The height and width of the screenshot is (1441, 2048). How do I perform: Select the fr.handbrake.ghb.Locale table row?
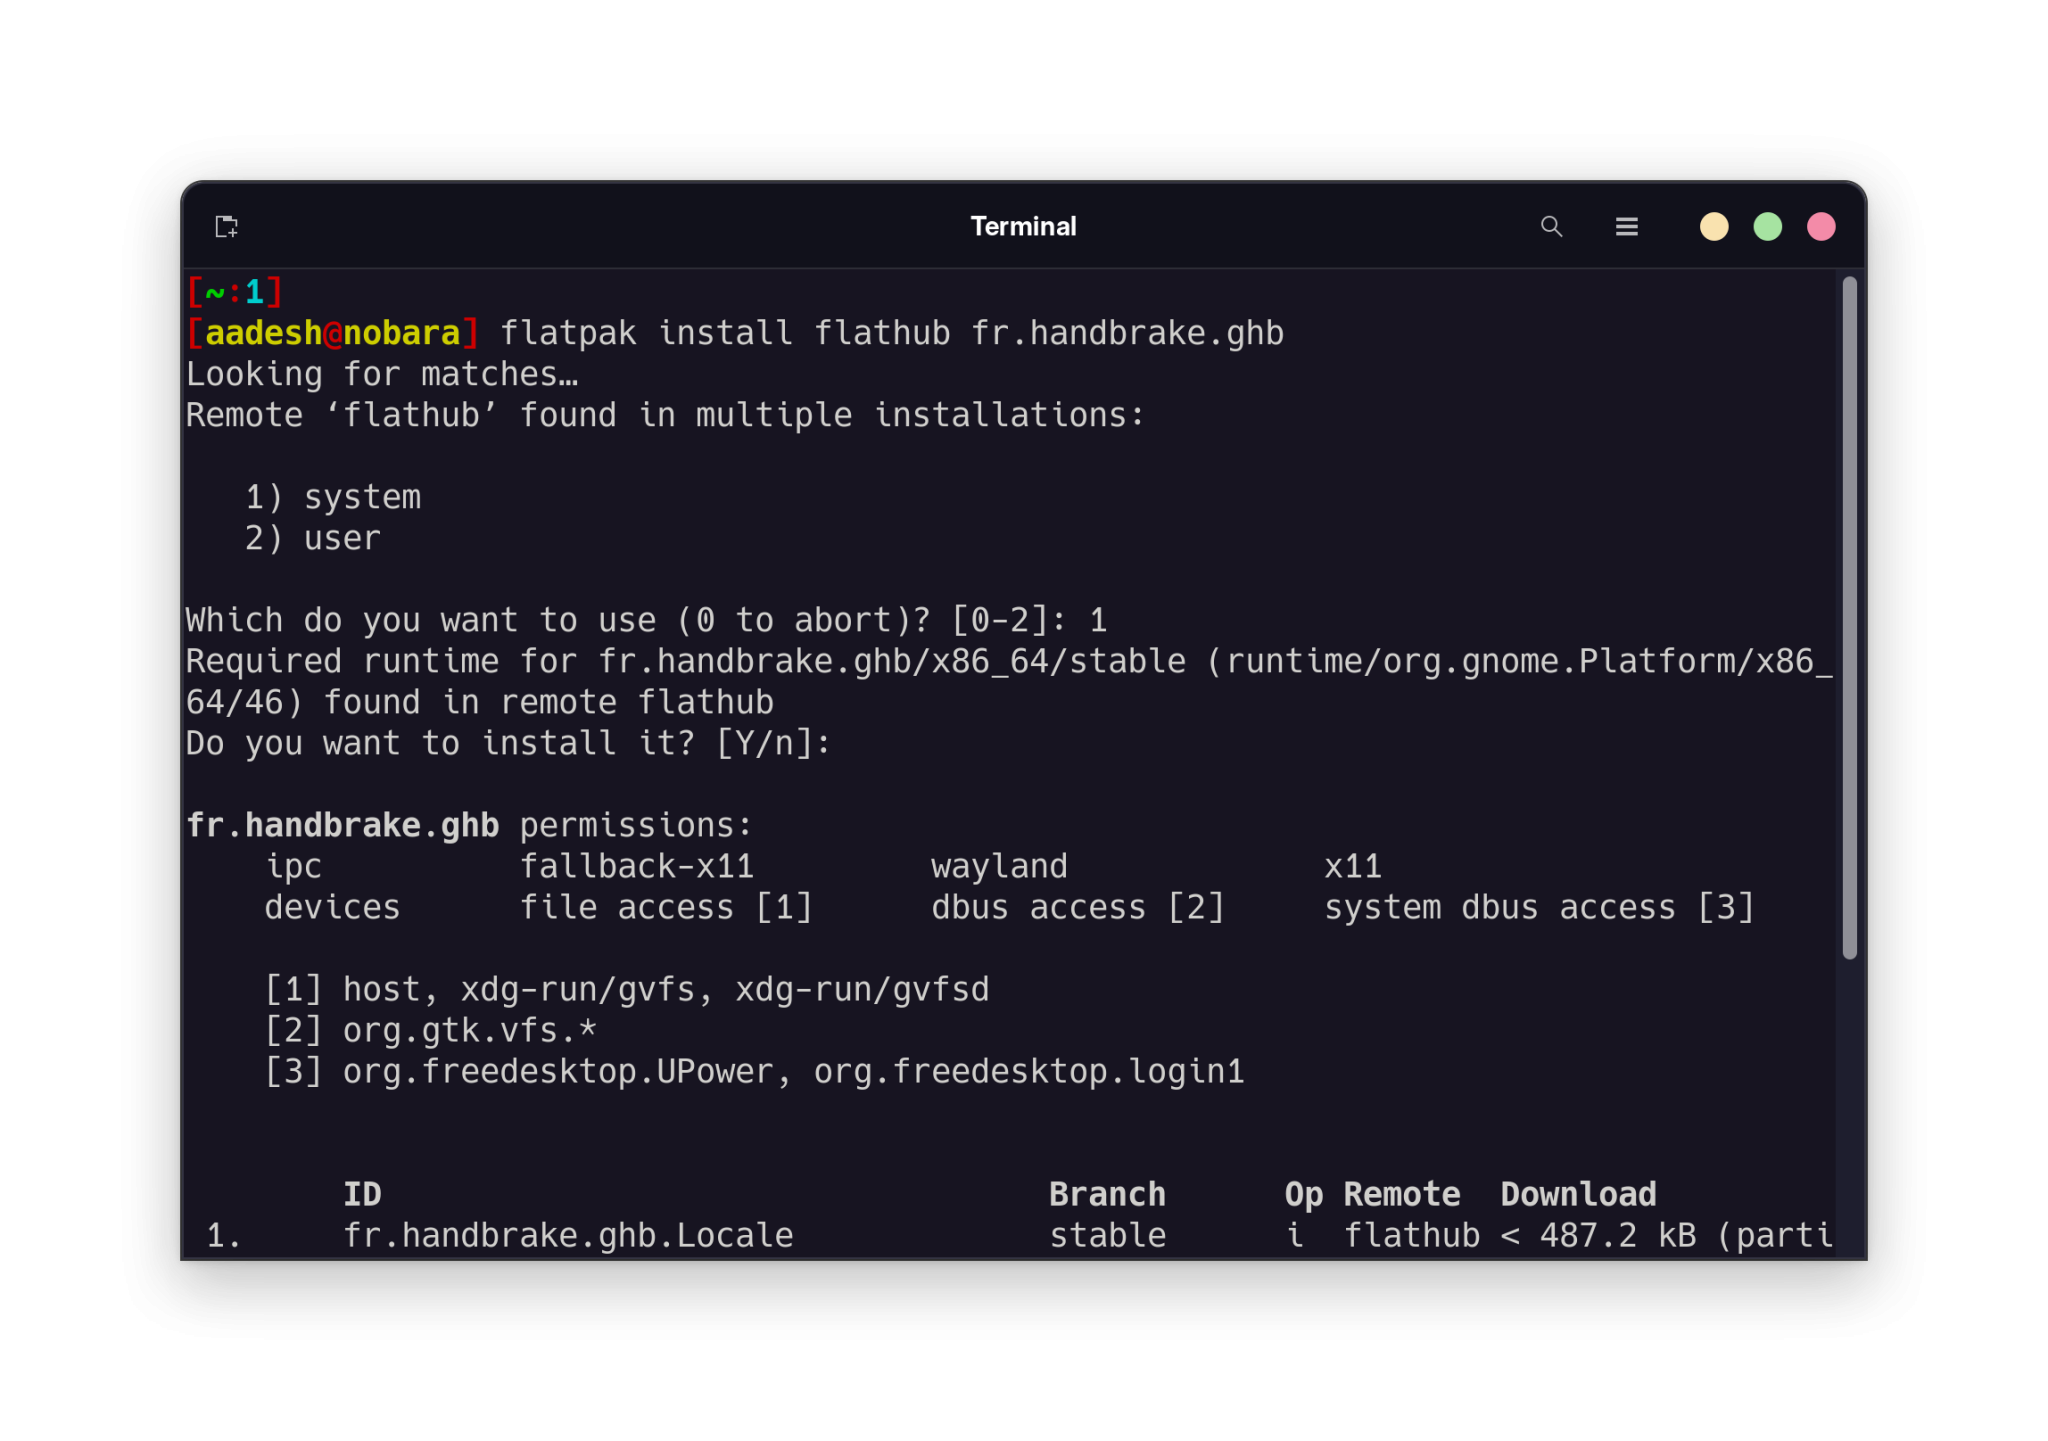pyautogui.click(x=568, y=1234)
